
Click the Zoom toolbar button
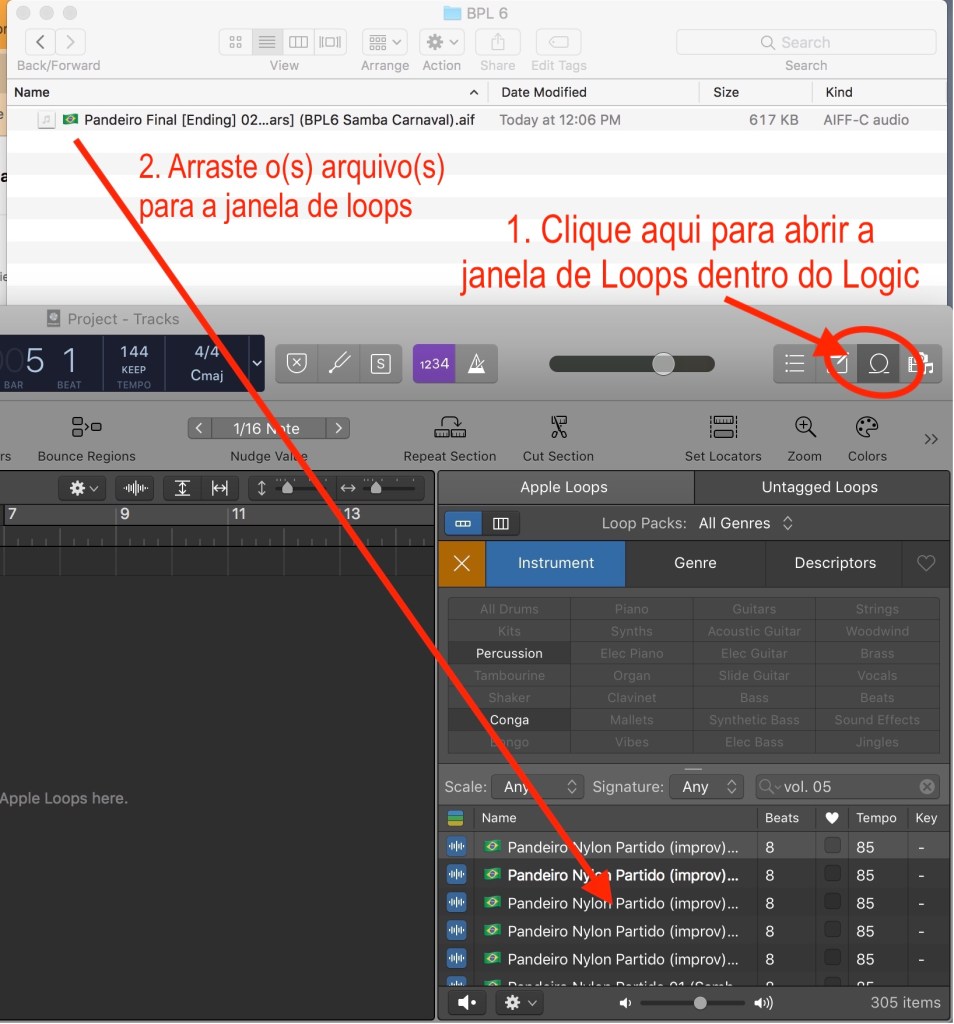(x=804, y=439)
